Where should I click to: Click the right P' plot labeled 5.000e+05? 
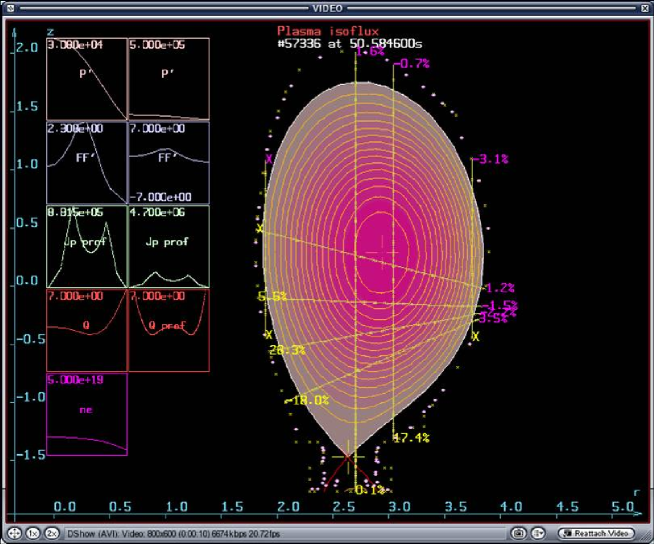click(168, 80)
